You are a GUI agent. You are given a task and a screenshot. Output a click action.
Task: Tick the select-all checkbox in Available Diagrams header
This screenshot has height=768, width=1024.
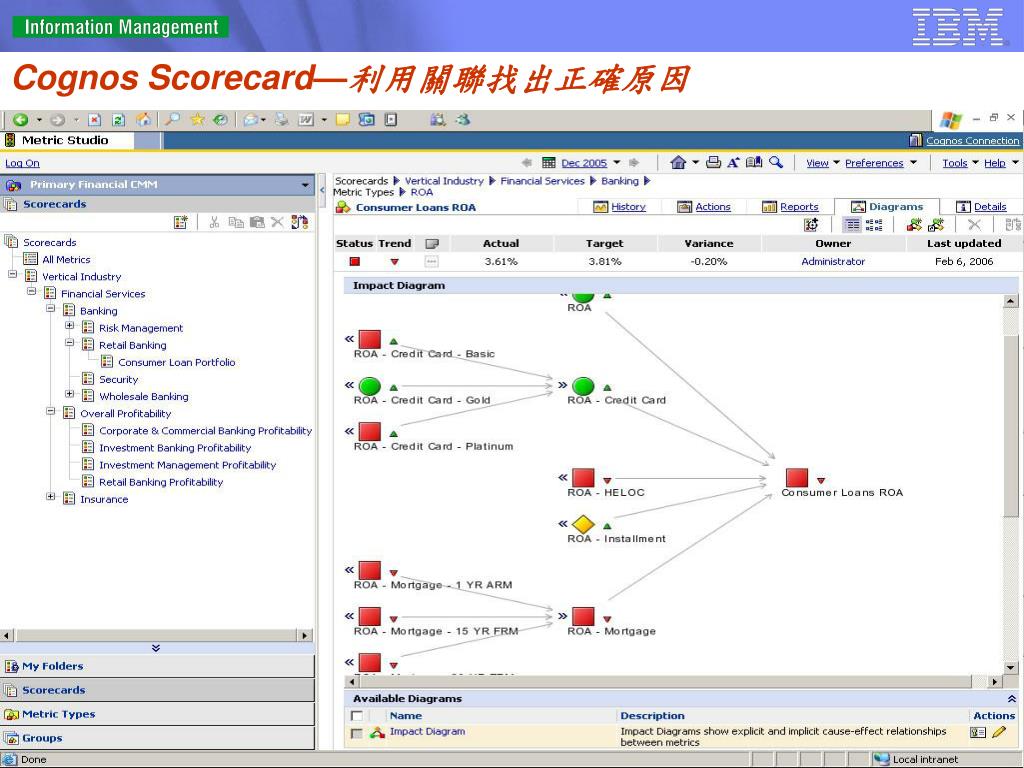tap(357, 716)
